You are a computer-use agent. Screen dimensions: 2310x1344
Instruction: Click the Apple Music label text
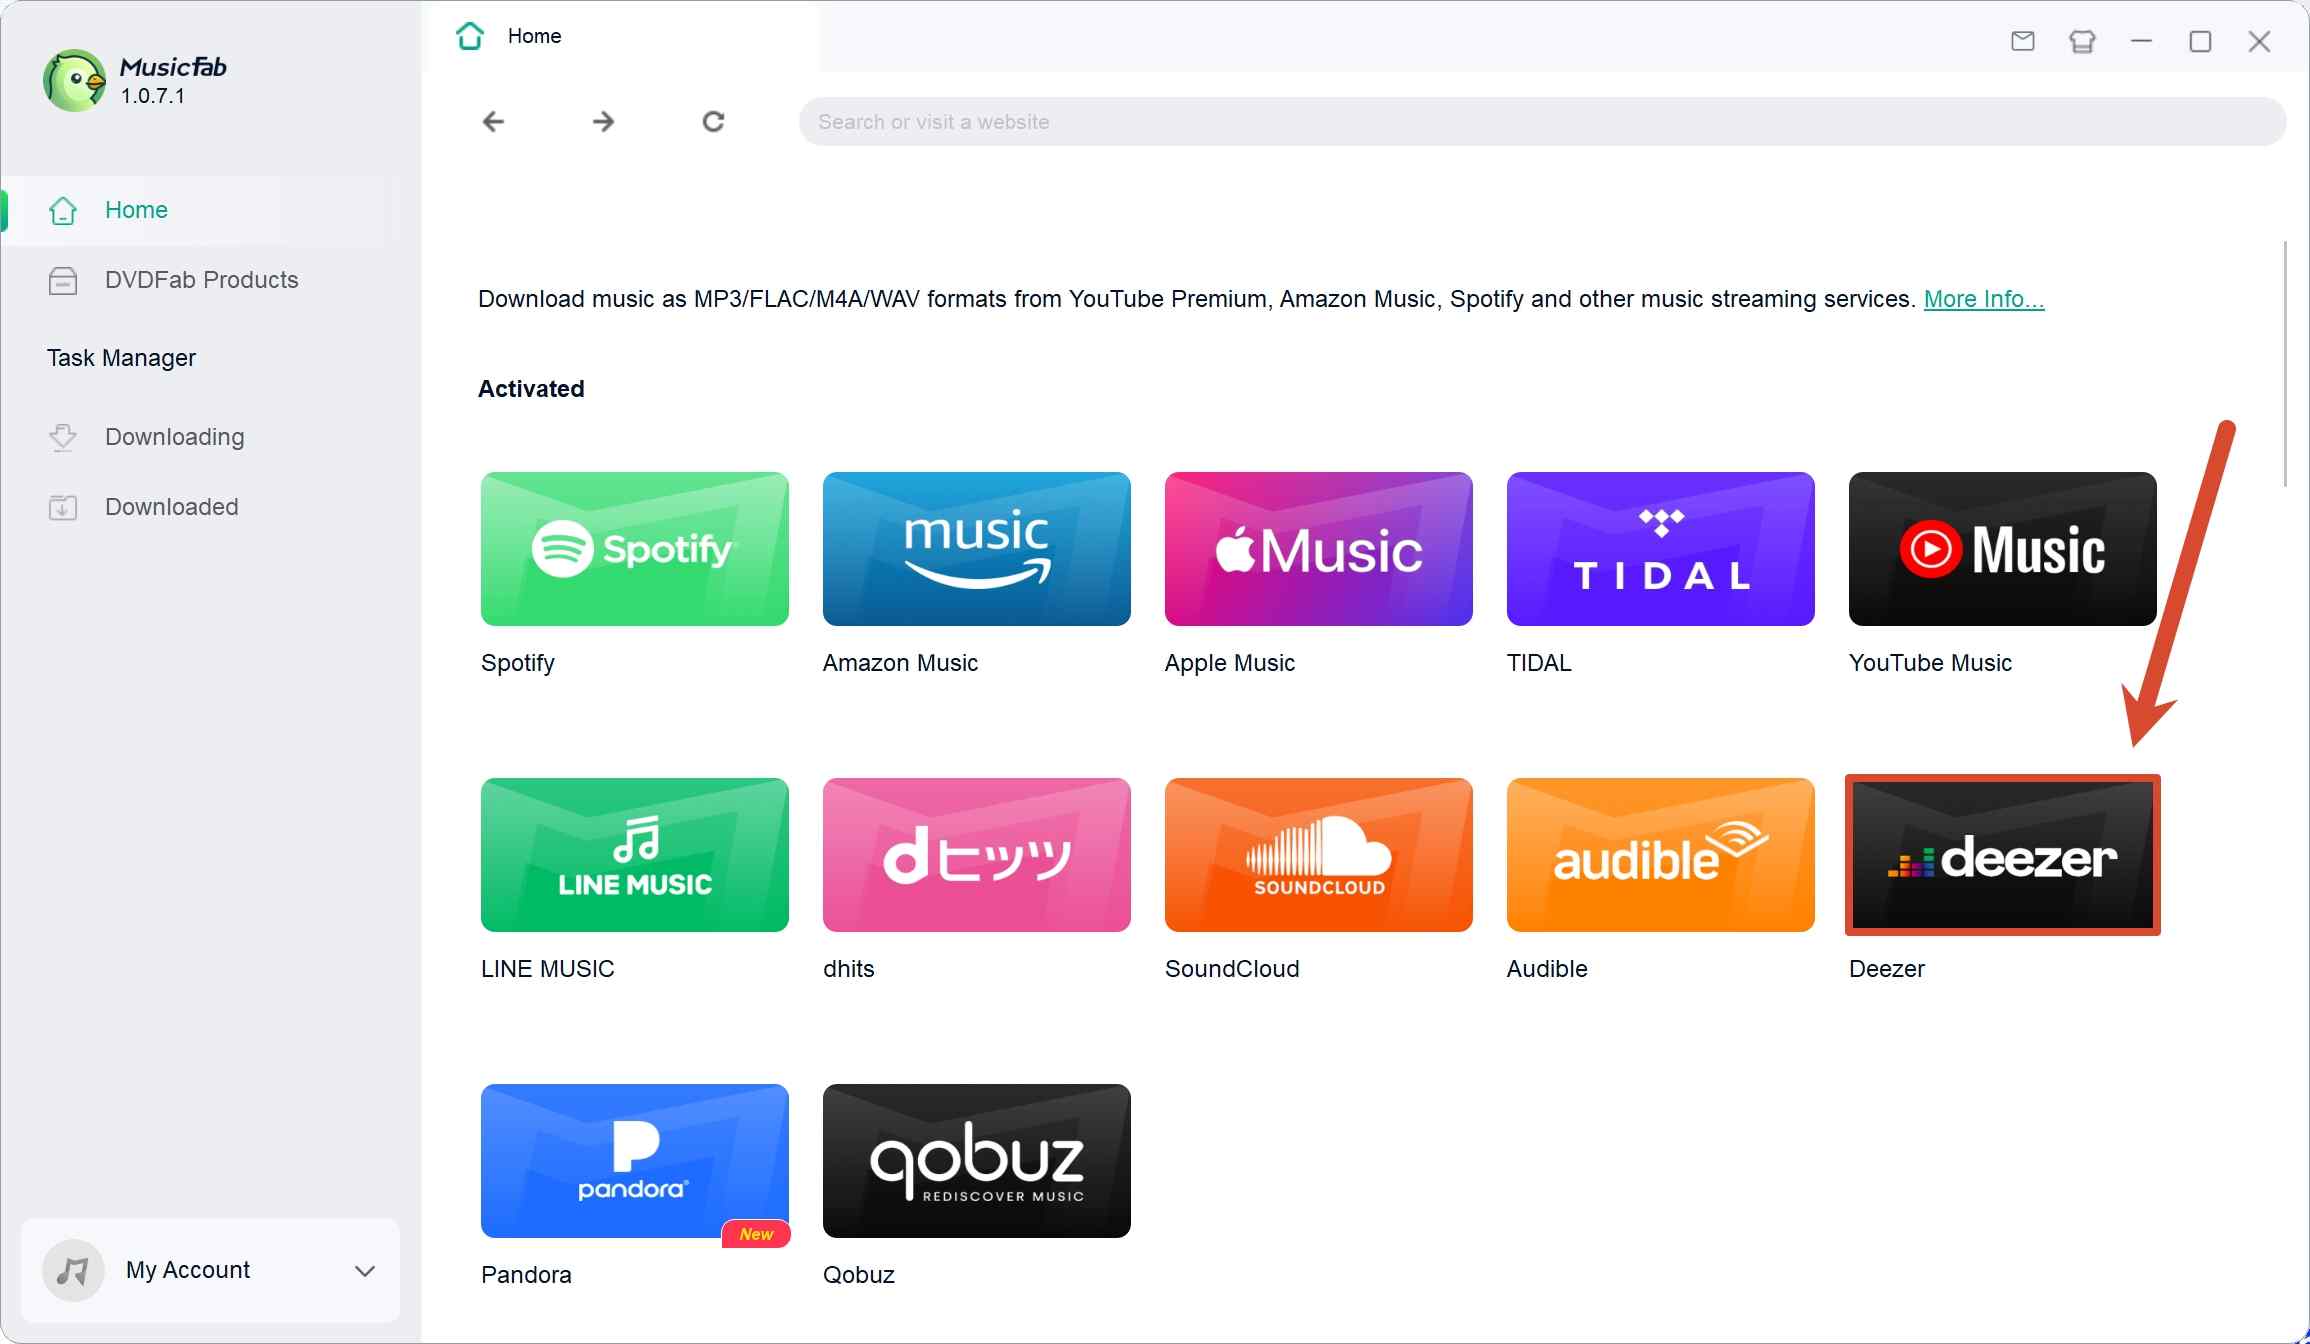point(1230,663)
